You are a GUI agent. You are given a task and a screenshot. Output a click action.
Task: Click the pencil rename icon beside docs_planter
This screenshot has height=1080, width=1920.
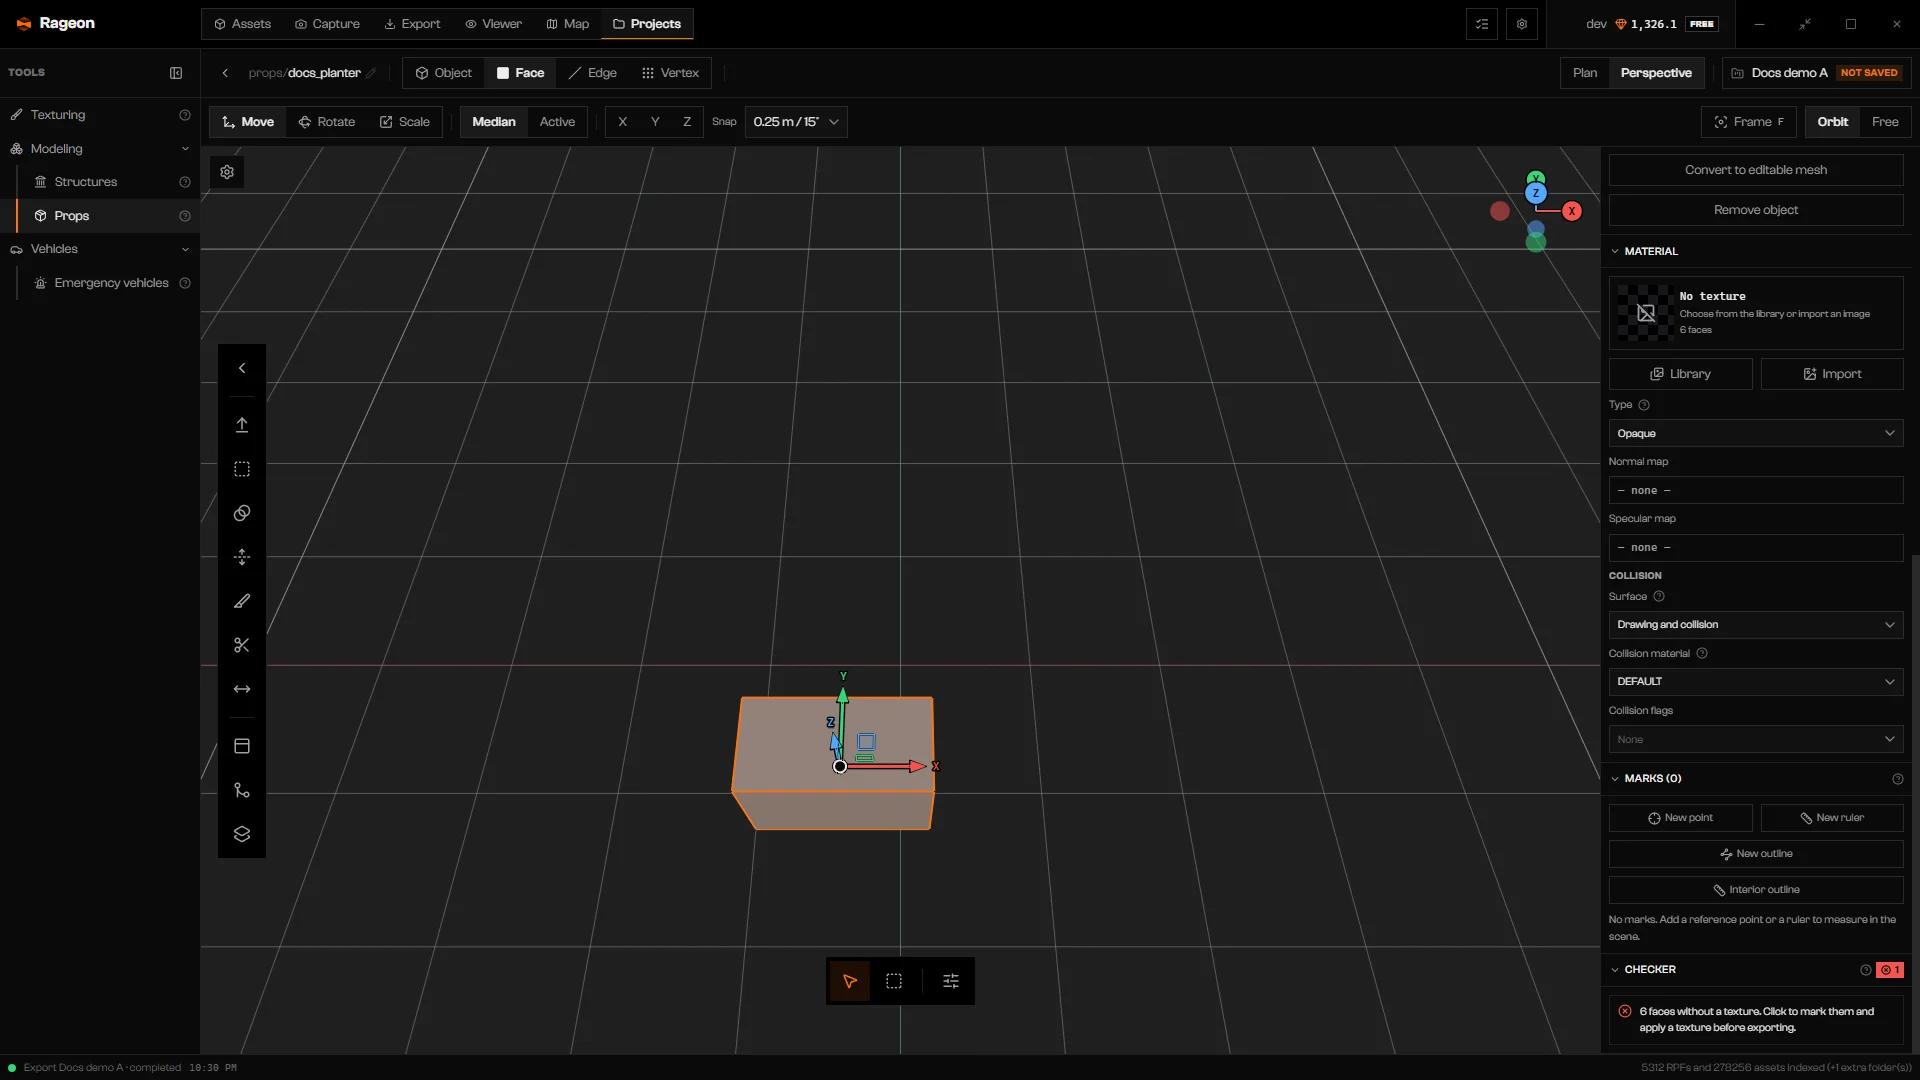click(x=372, y=73)
